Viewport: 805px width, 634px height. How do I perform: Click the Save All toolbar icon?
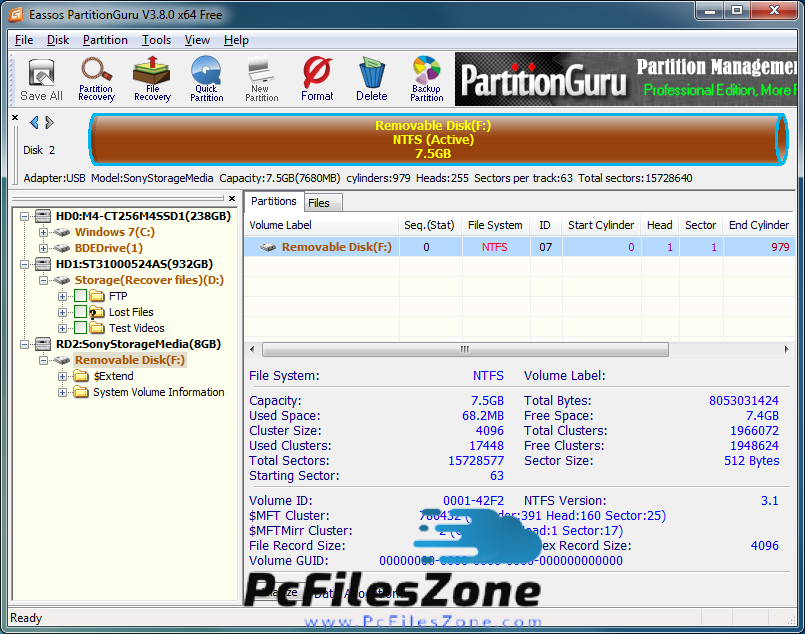41,79
